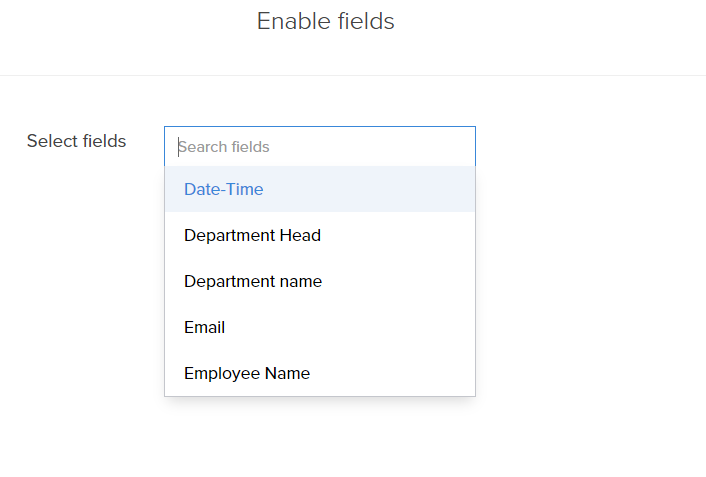This screenshot has width=706, height=477.
Task: Click the Department Head list item
Action: 252,236
